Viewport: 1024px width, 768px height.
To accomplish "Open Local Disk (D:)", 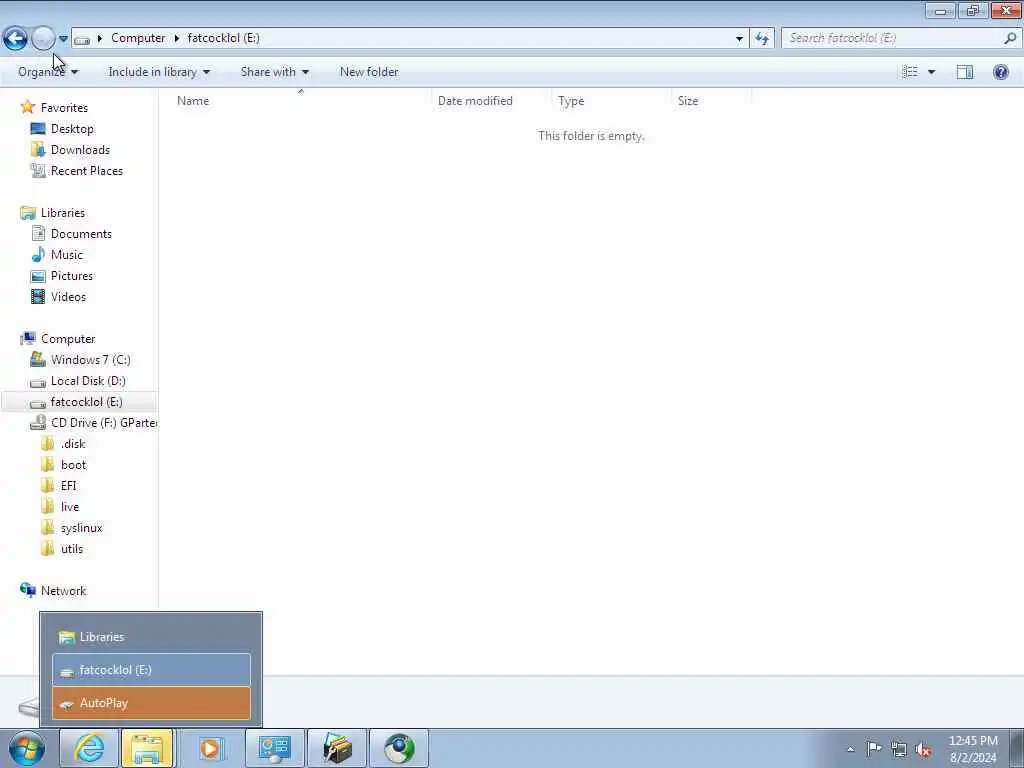I will click(x=88, y=381).
